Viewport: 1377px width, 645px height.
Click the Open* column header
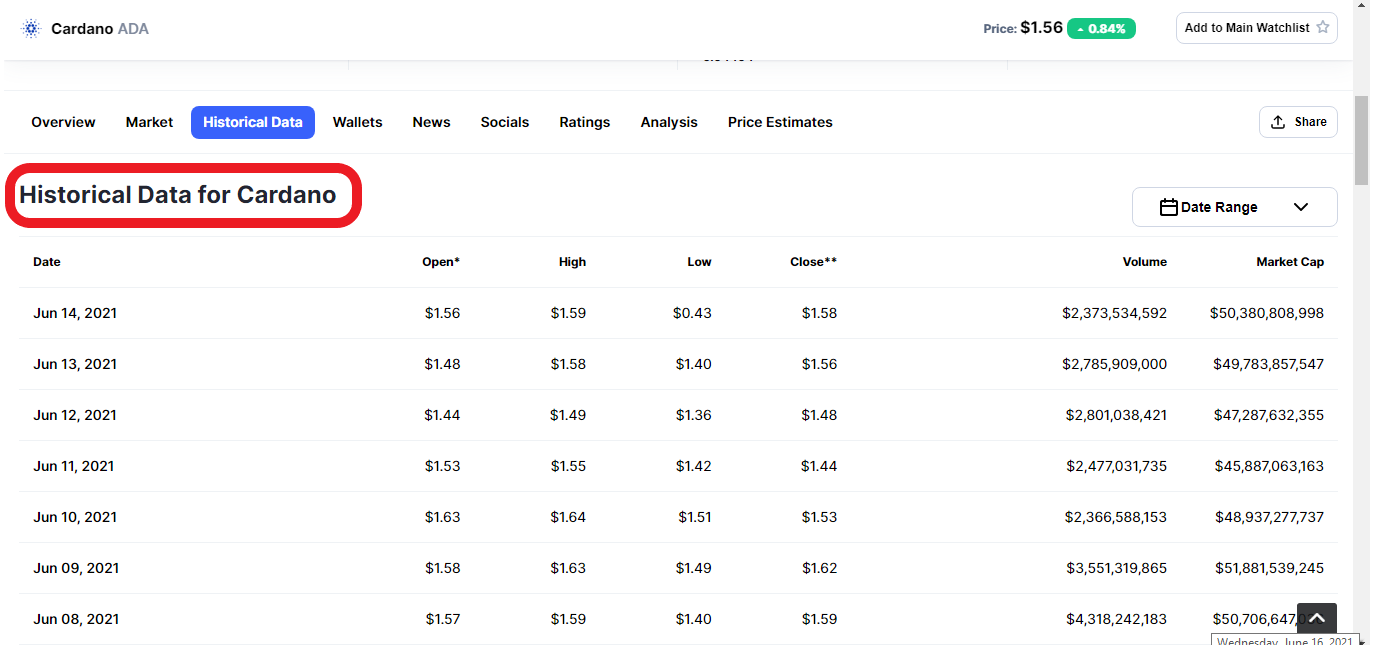click(x=441, y=262)
